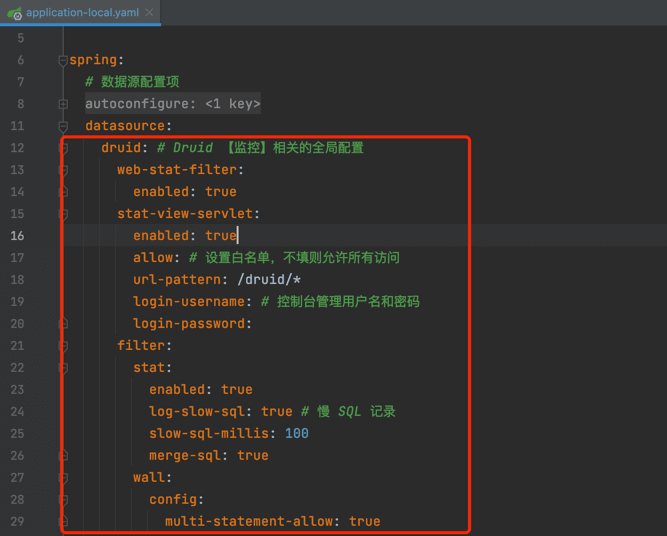Place cursor on the slow-sql-millis value 100

coord(296,434)
